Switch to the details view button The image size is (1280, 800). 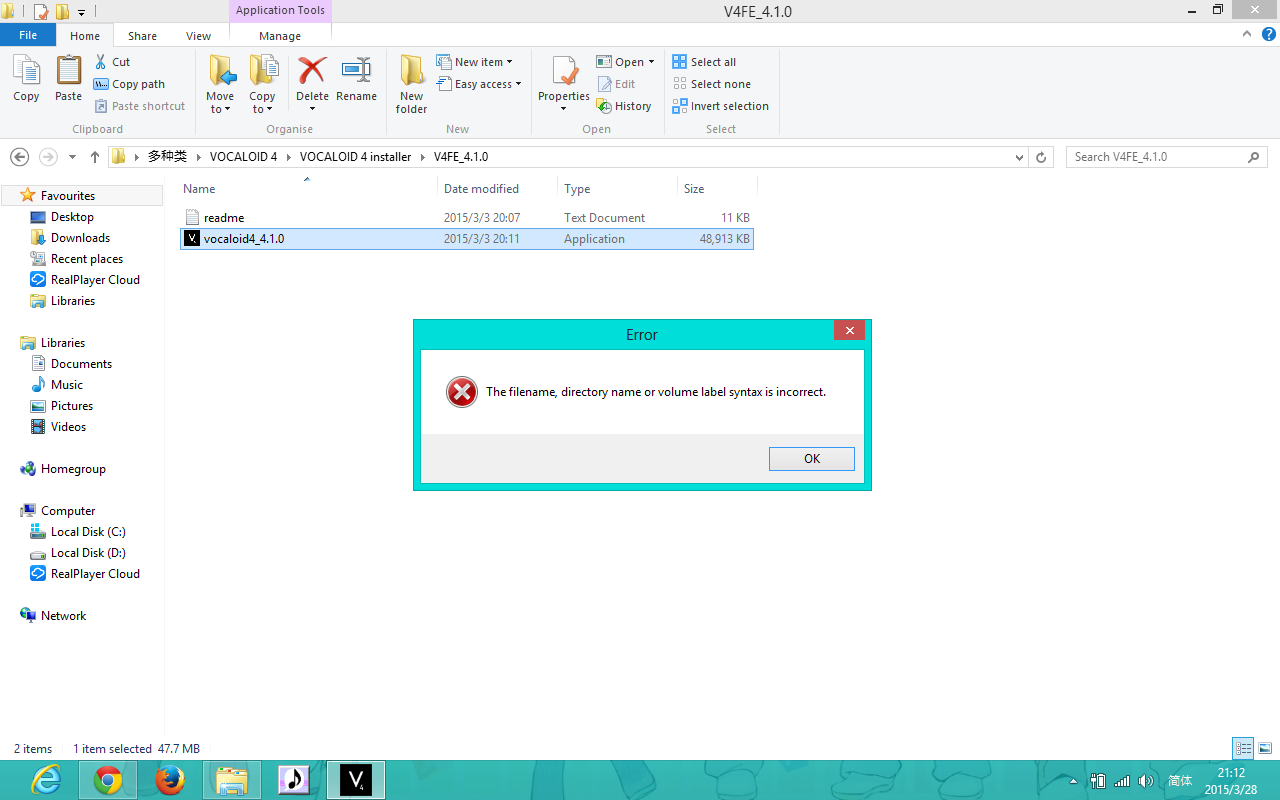pos(1243,748)
